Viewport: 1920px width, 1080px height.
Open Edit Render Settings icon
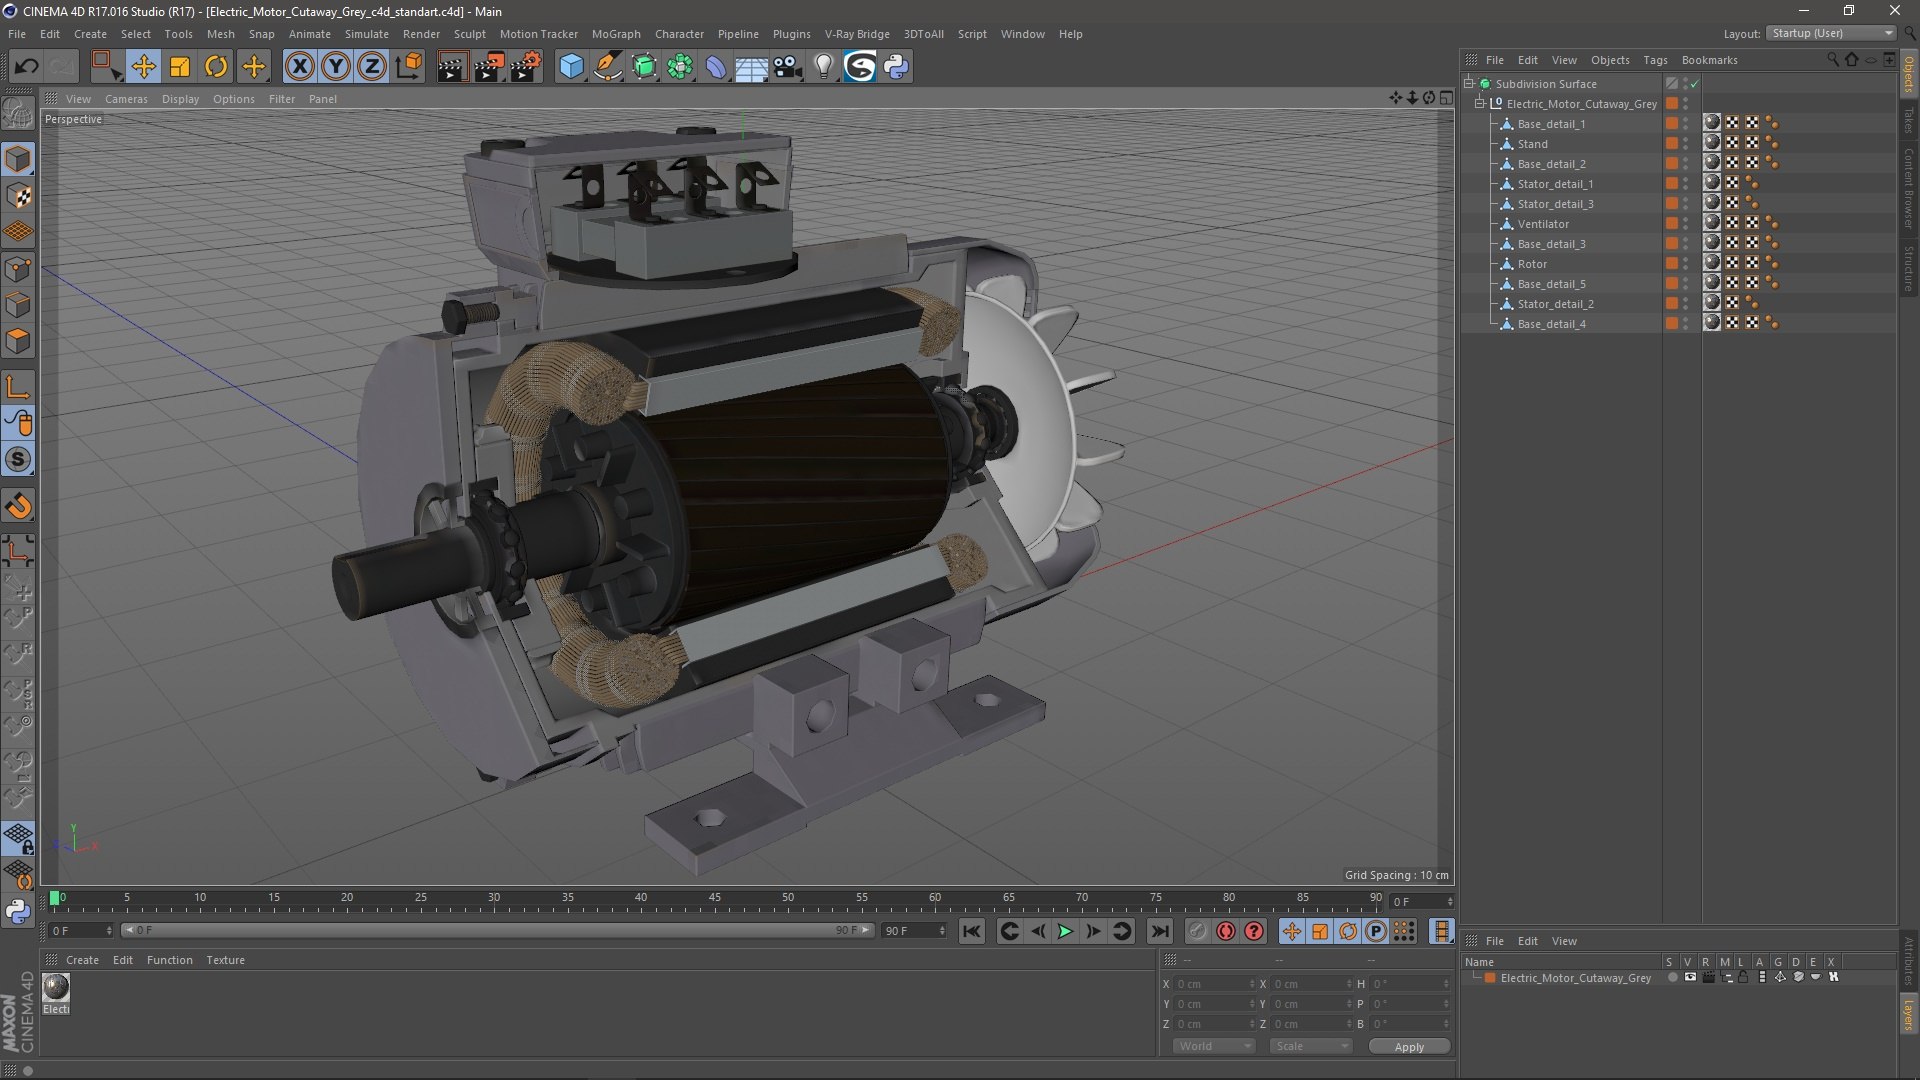(526, 67)
